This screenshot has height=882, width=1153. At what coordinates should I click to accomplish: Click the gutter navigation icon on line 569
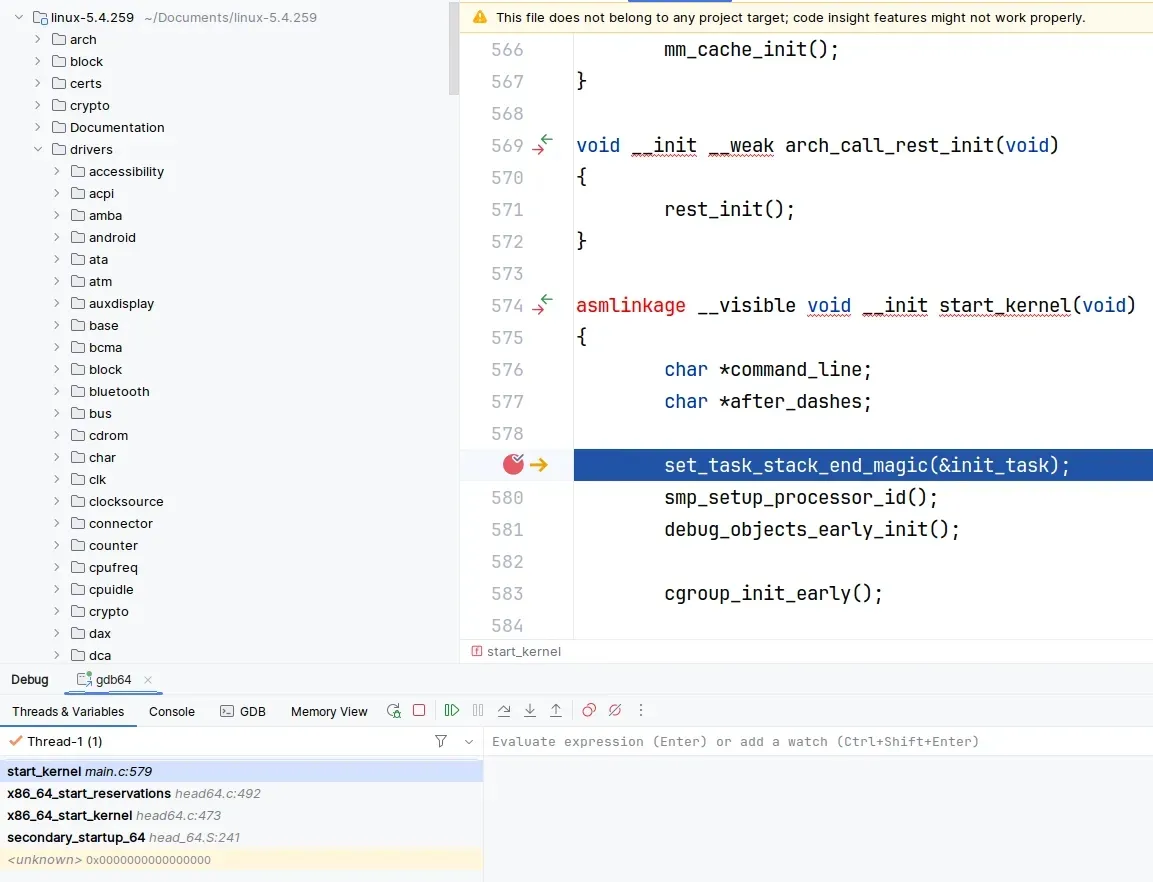pos(543,144)
